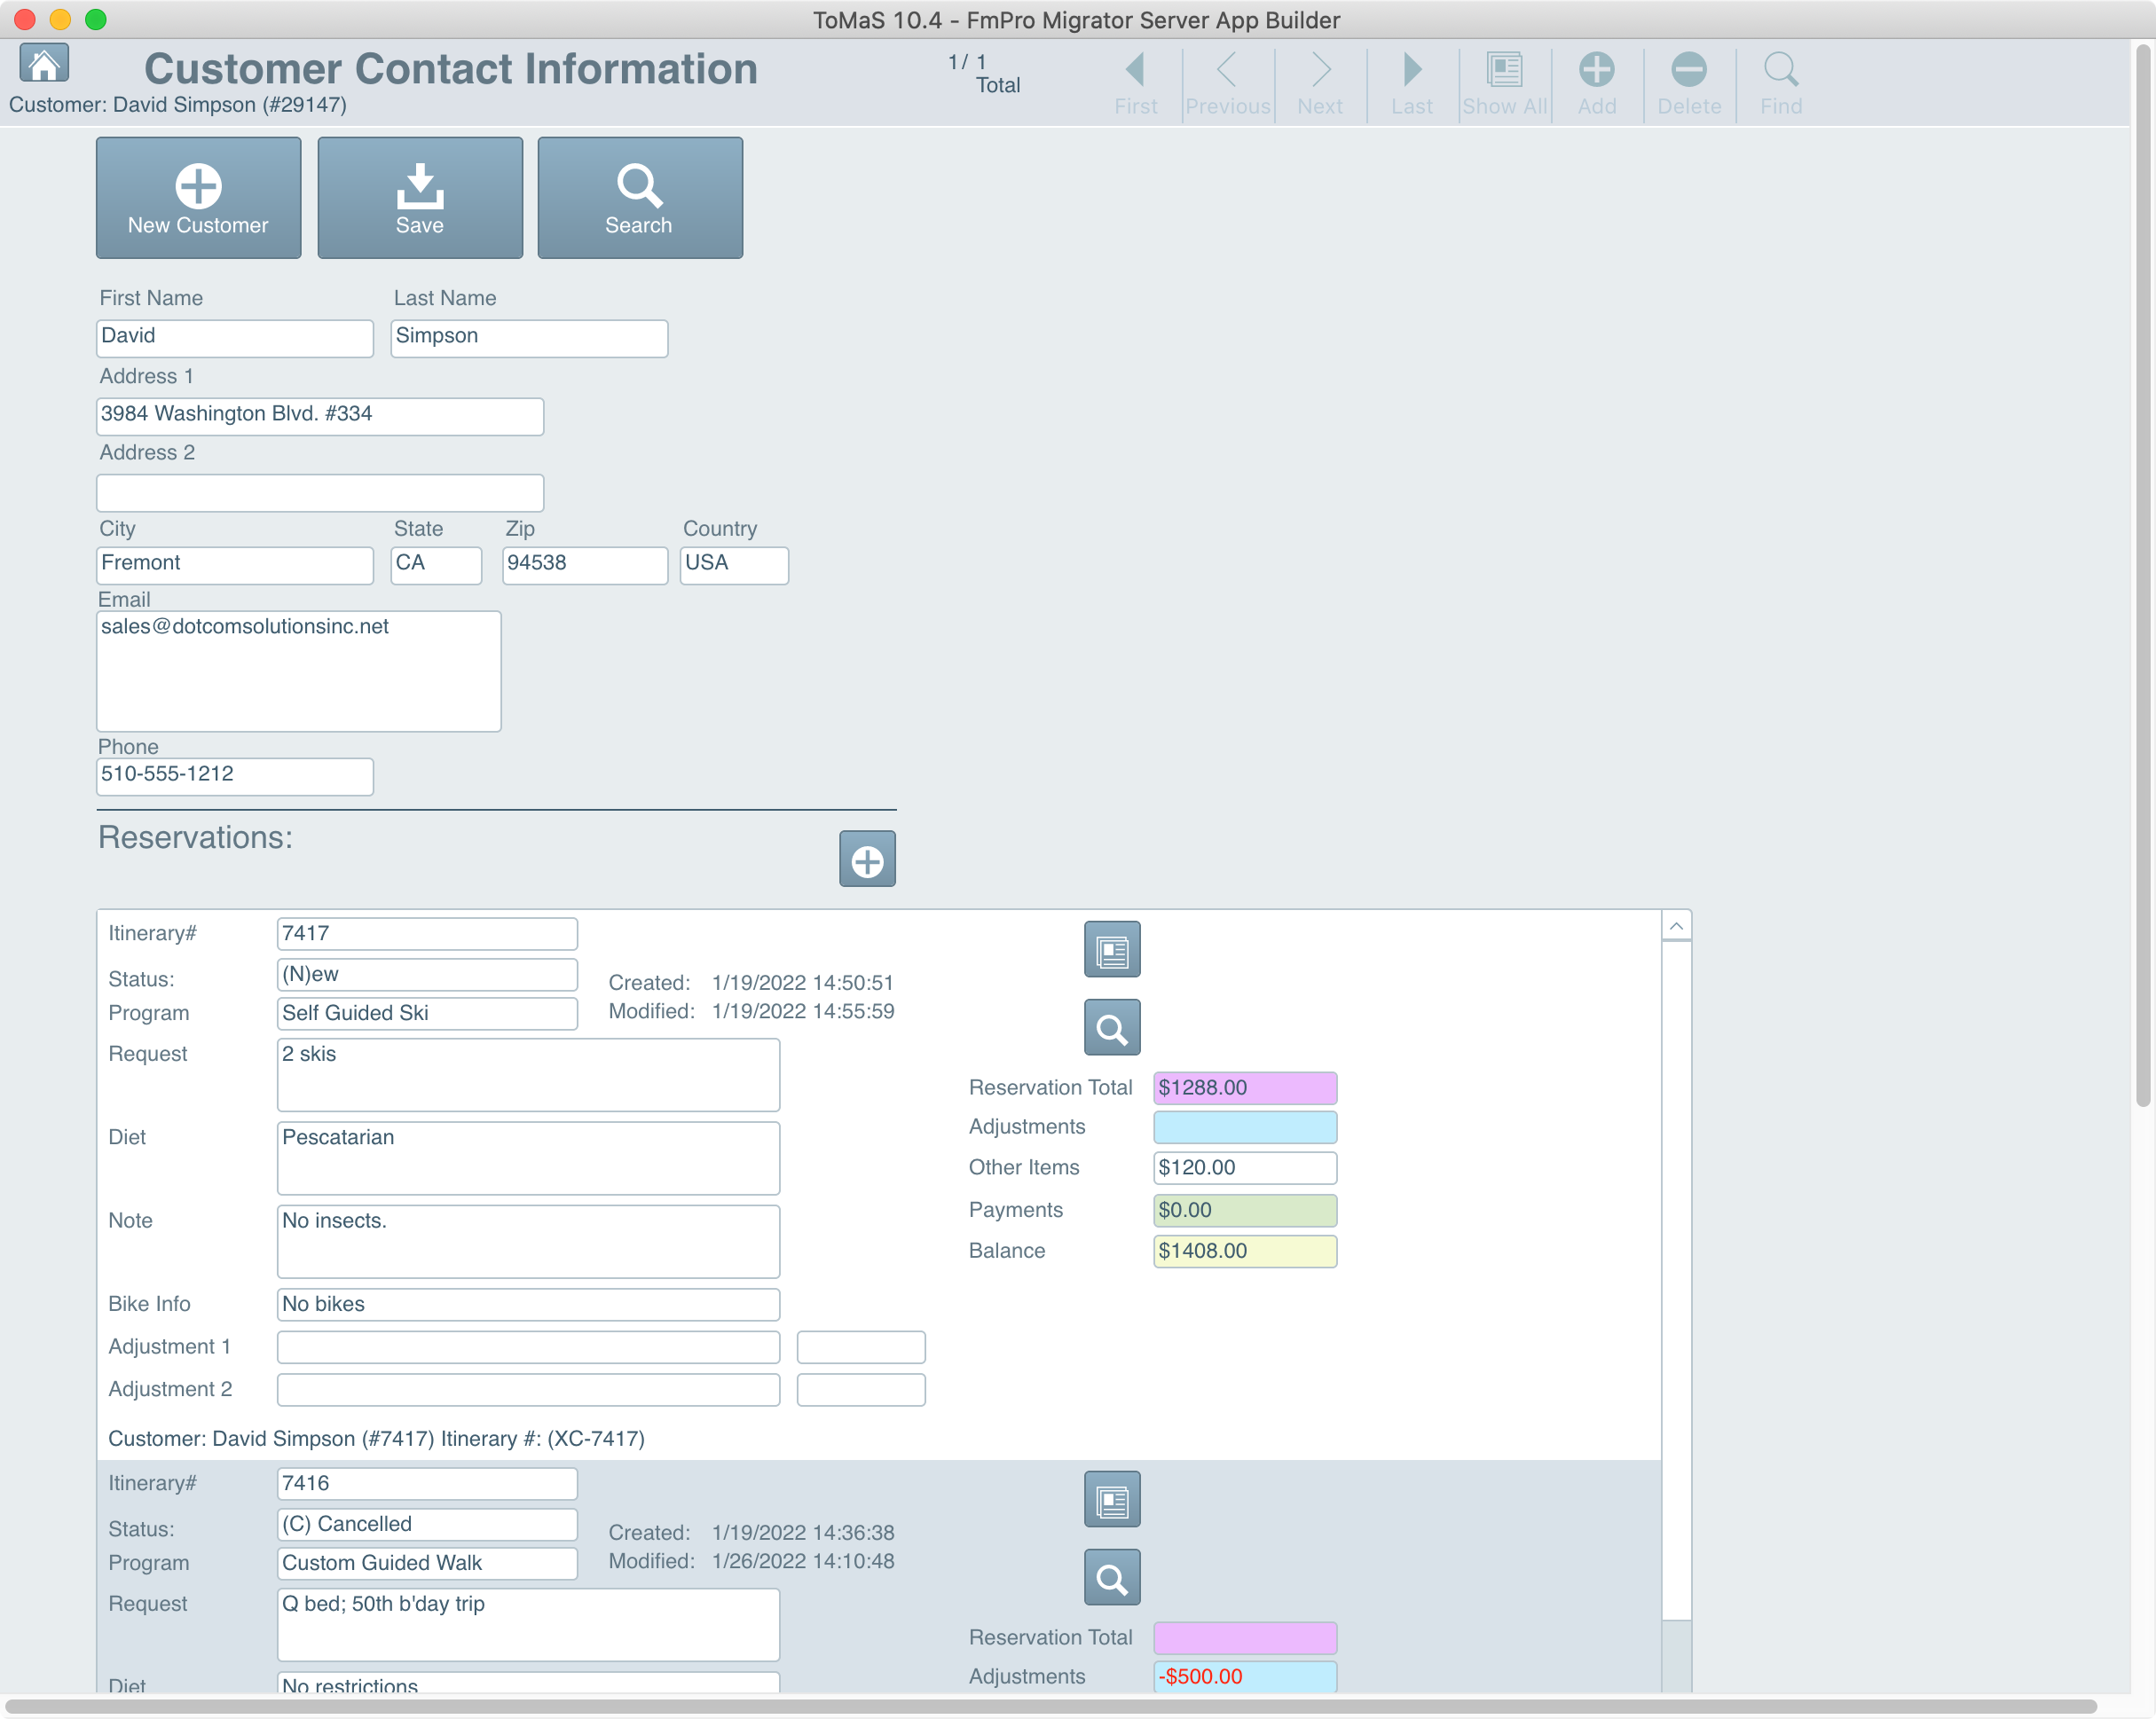The image size is (2156, 1719).
Task: Select the Status field showing (N)ew
Action: [427, 974]
